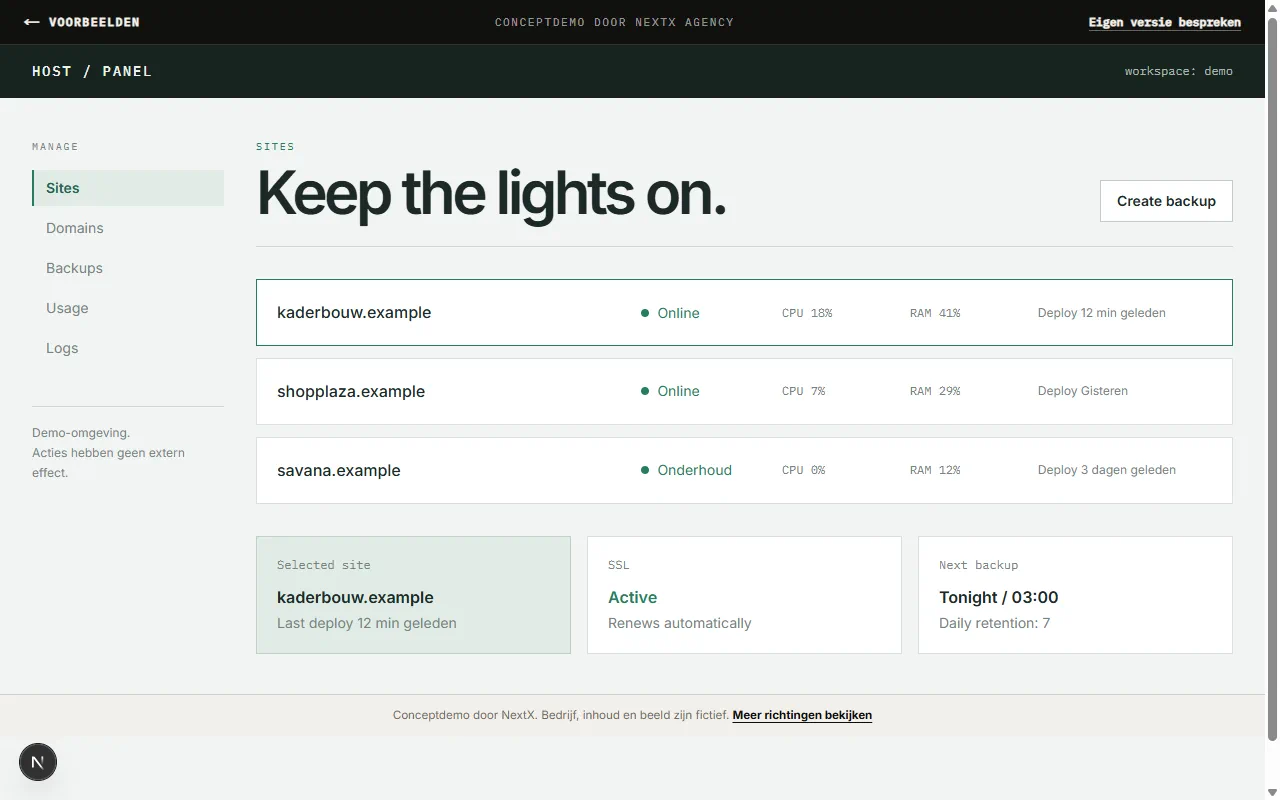The height and width of the screenshot is (800, 1280).
Task: Select the kaderbouw.example site row
Action: (x=744, y=313)
